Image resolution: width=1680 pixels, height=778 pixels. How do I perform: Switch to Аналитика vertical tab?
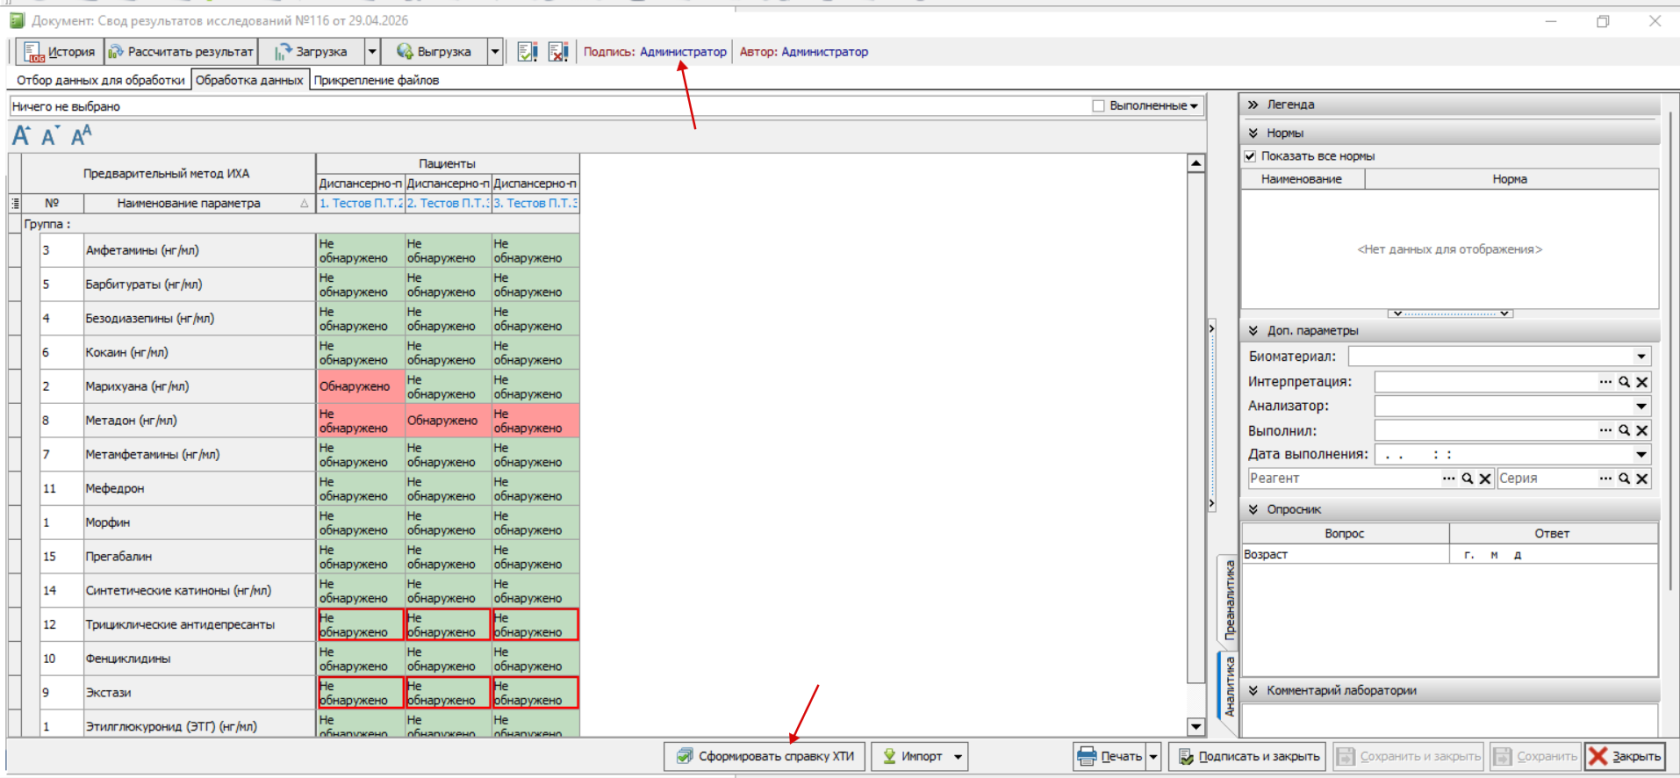tap(1229, 686)
